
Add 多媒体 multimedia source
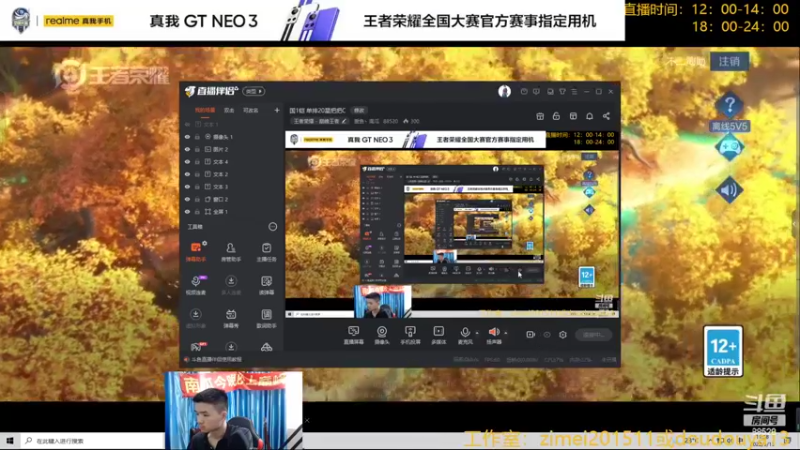(x=438, y=335)
